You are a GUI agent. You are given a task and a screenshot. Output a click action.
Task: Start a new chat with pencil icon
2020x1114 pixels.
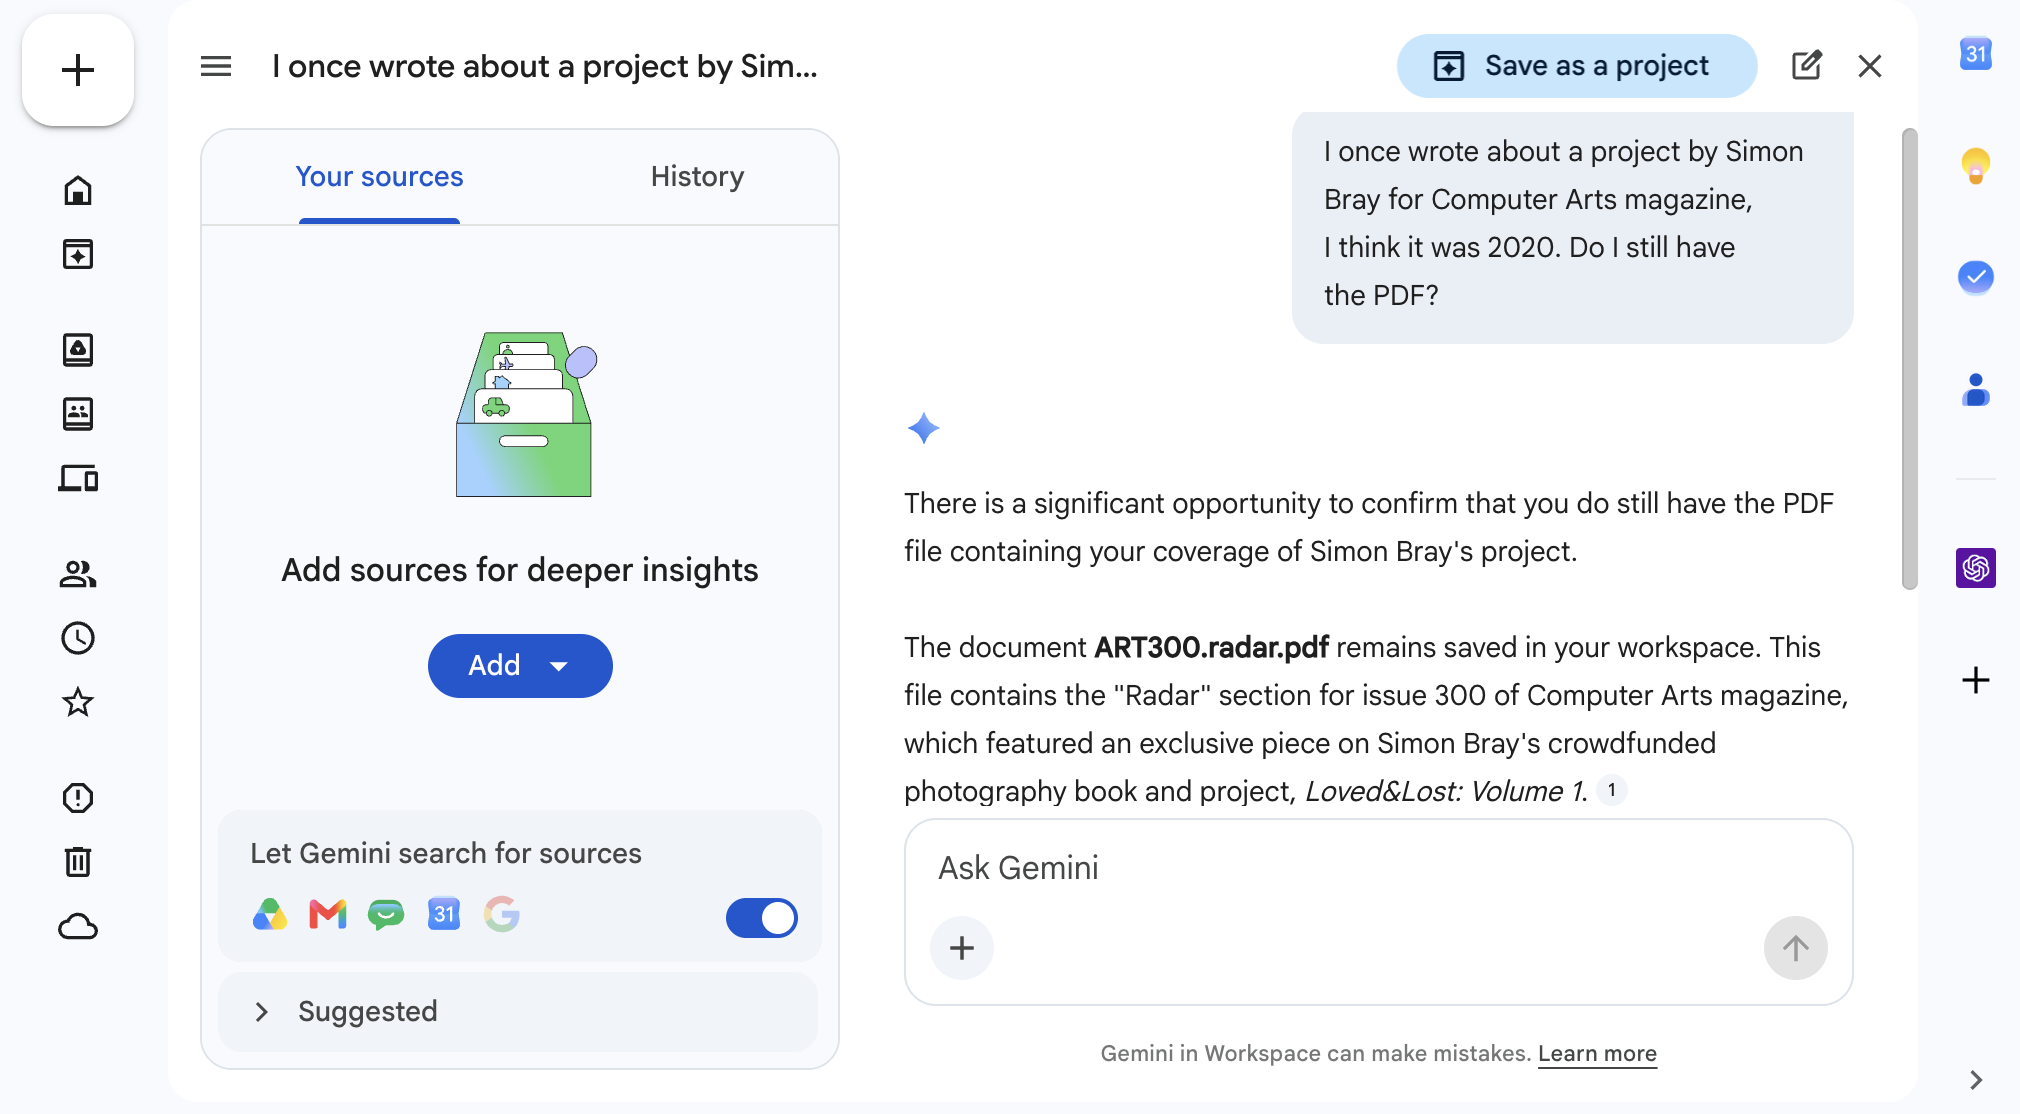tap(1806, 66)
